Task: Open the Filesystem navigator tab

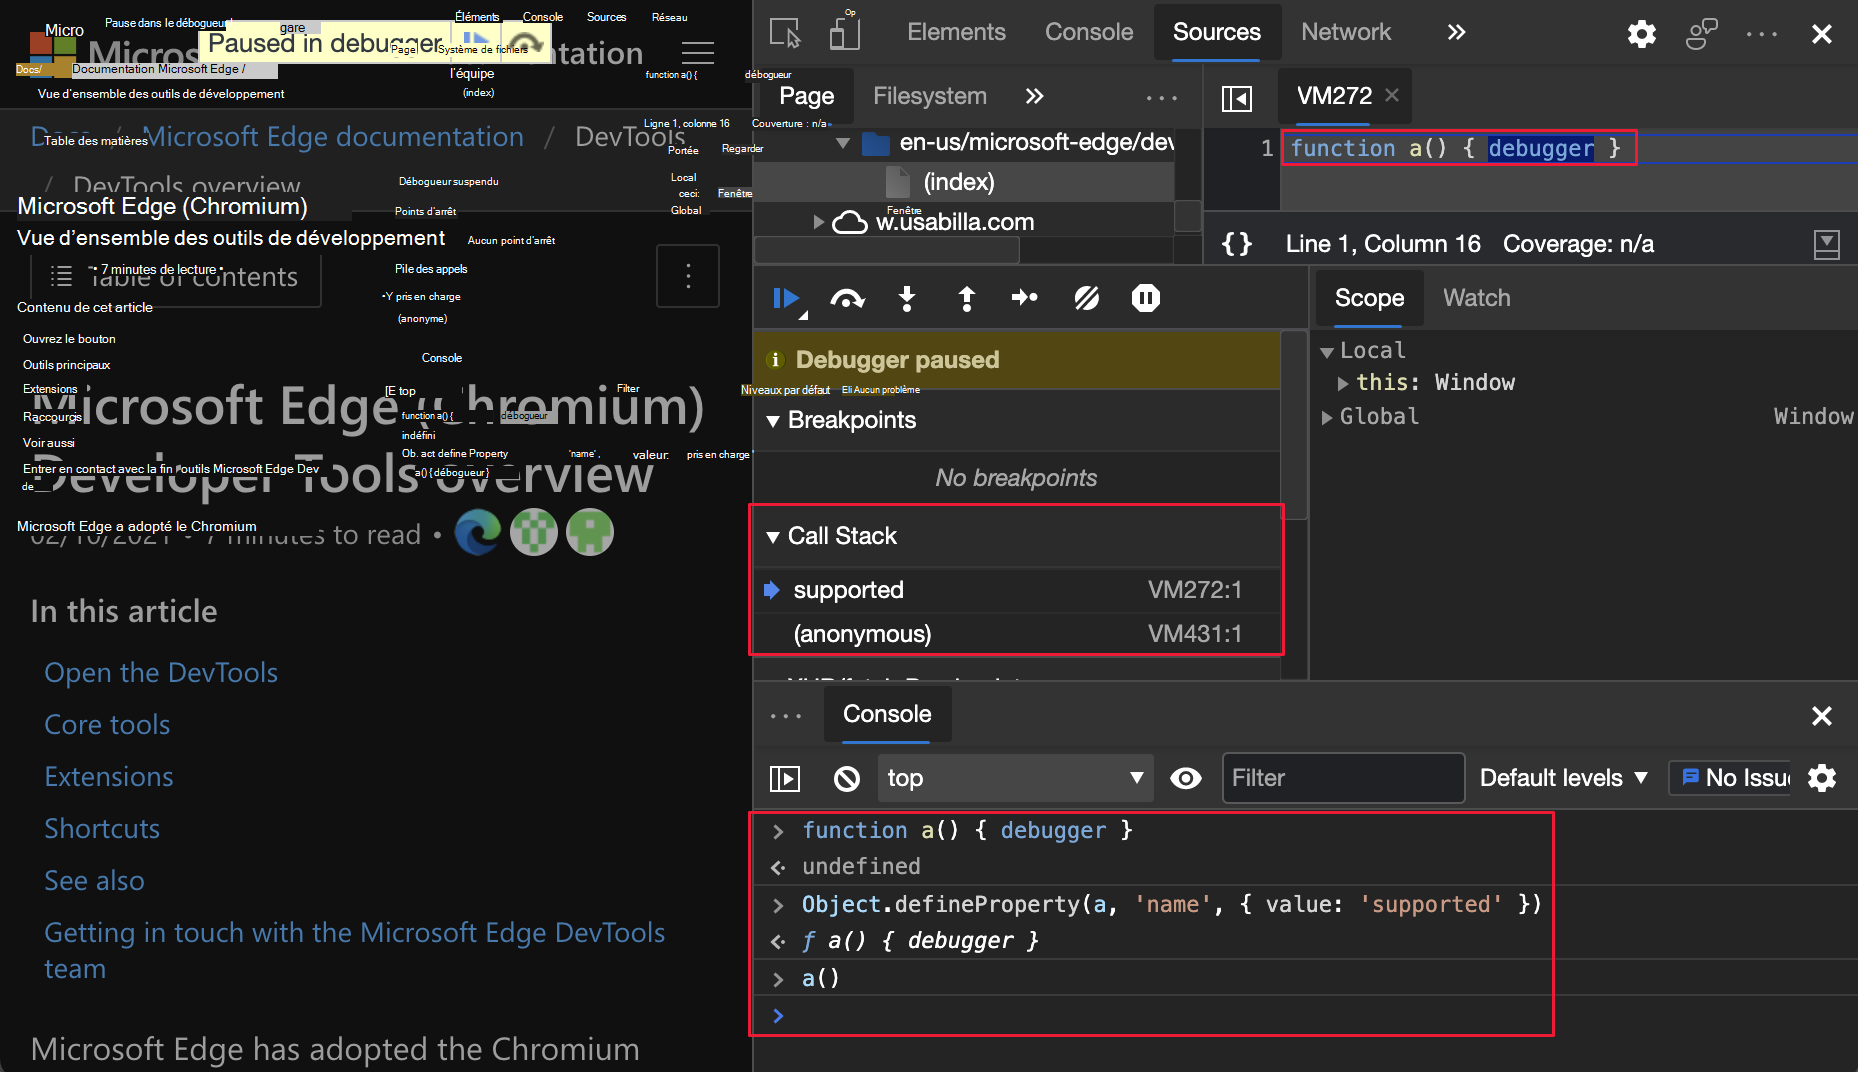Action: pyautogui.click(x=929, y=96)
